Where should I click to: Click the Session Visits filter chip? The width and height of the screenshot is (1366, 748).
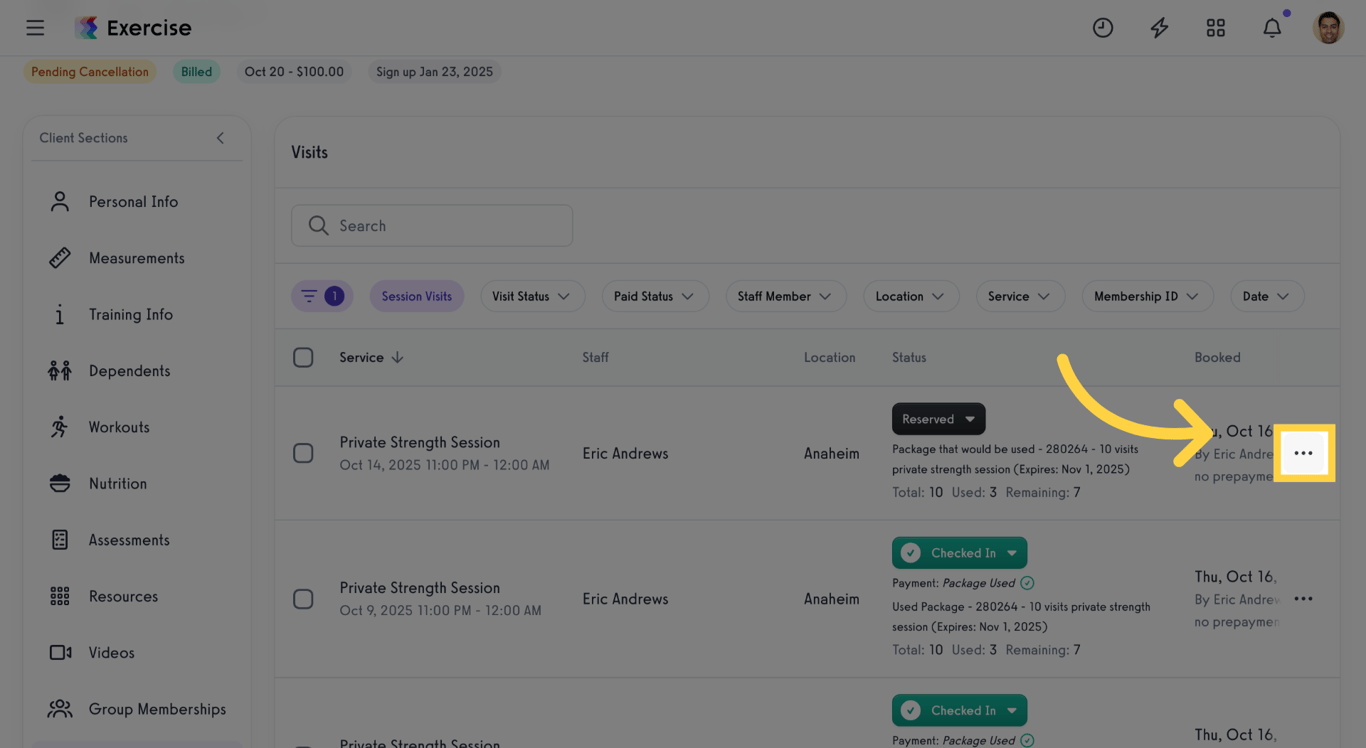click(x=416, y=296)
